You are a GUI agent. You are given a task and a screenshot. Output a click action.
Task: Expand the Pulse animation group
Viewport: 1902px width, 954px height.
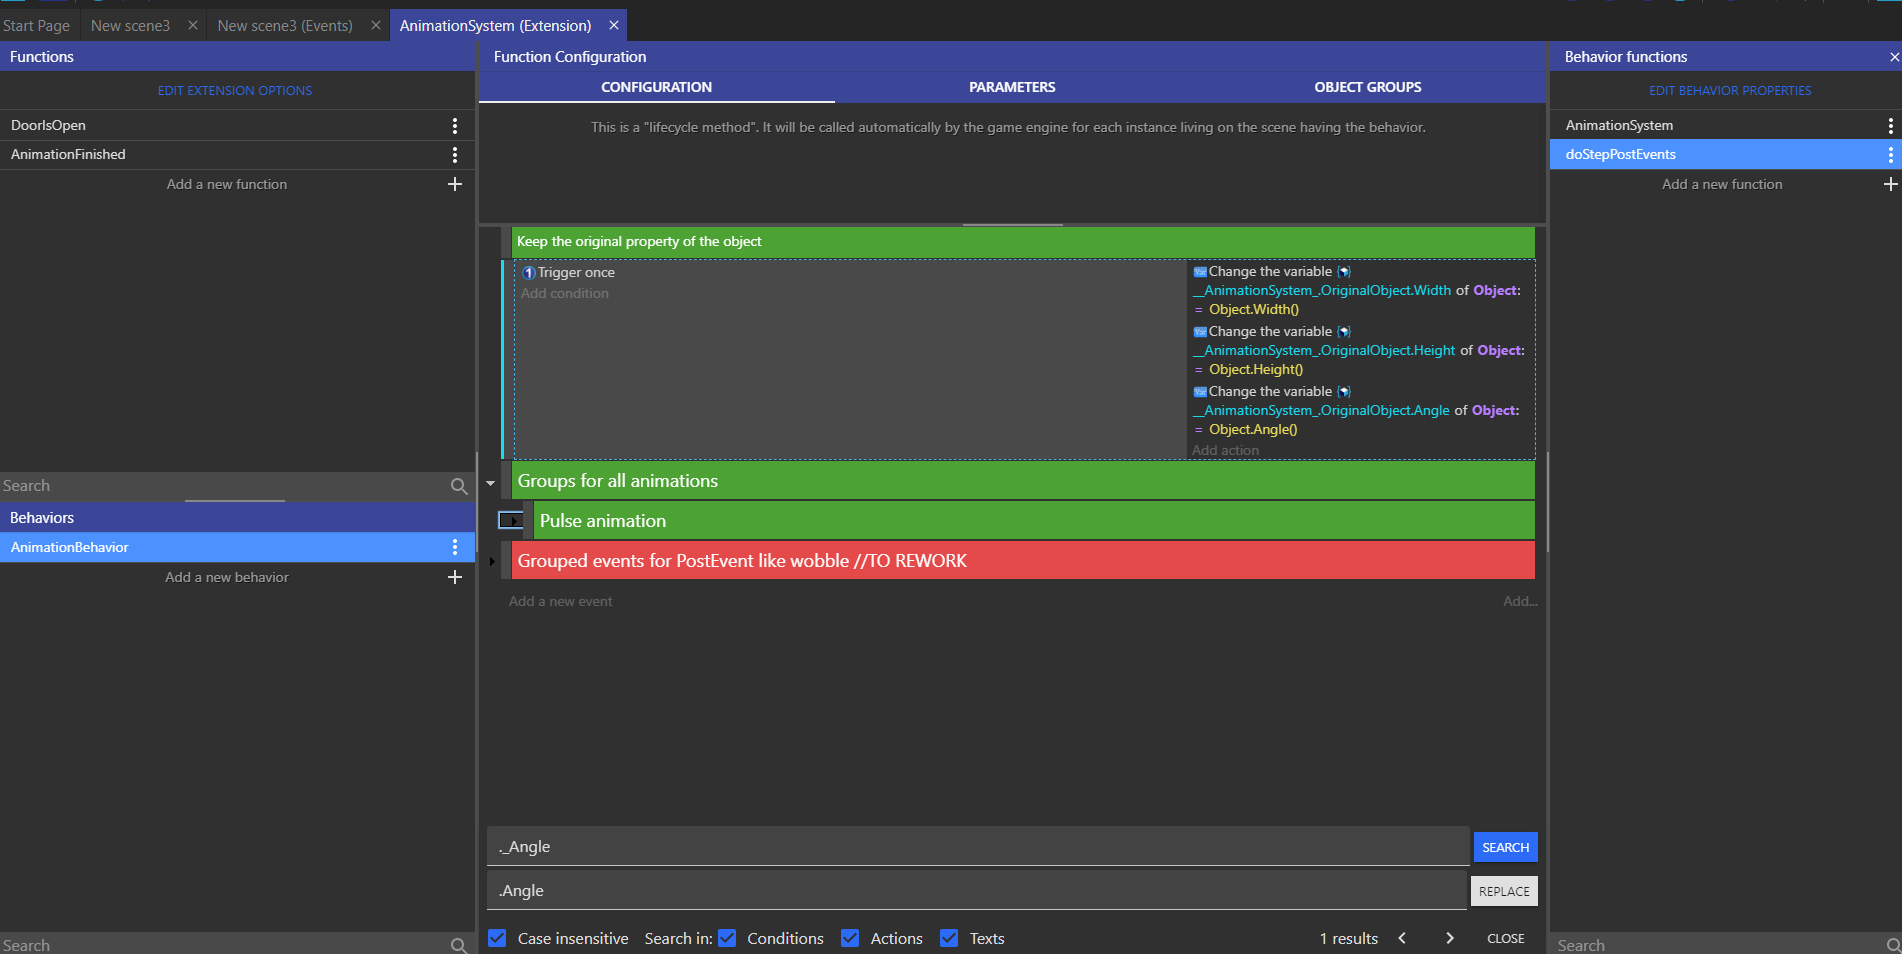(x=512, y=520)
